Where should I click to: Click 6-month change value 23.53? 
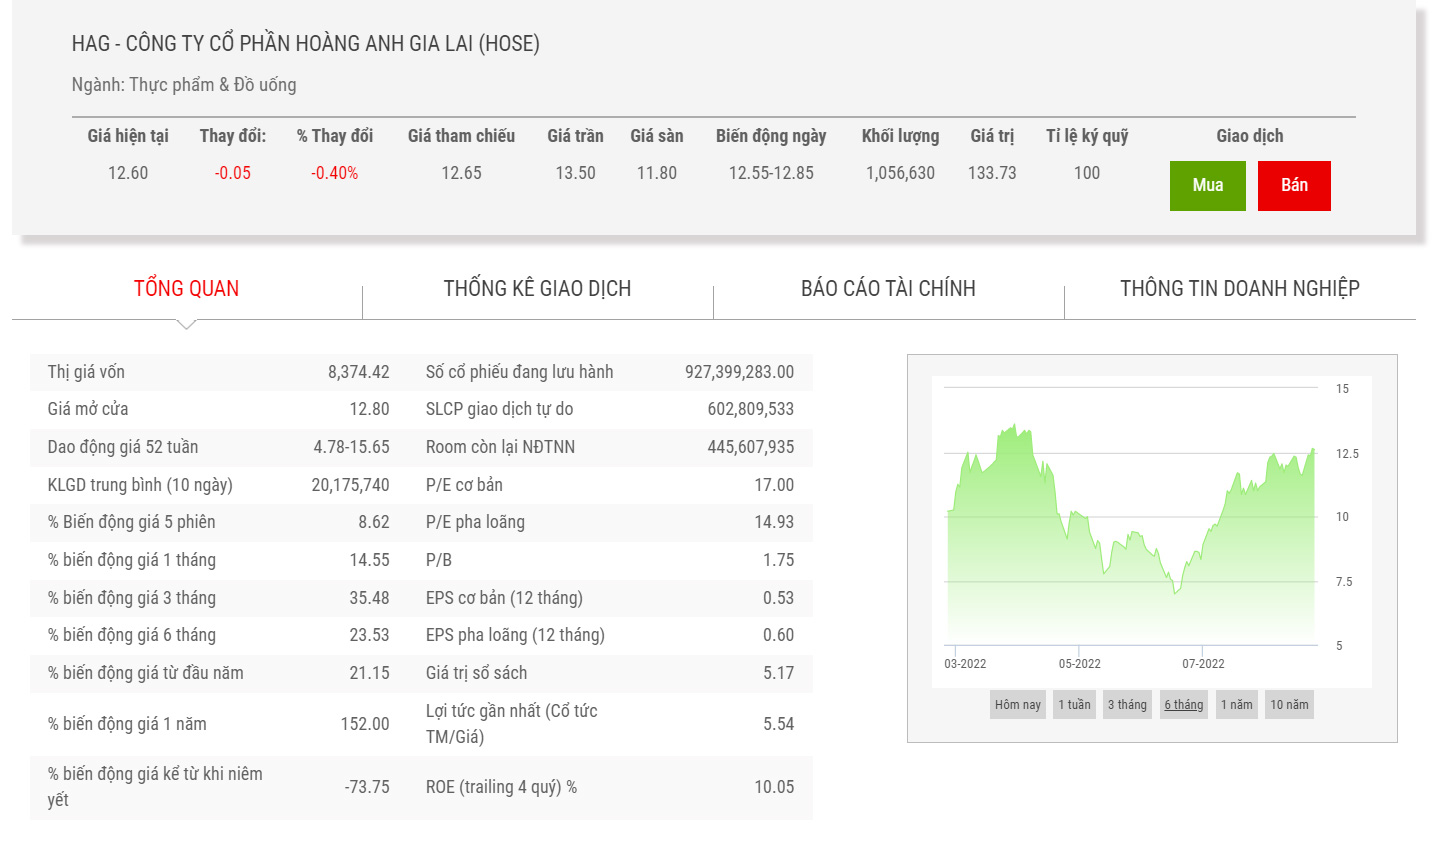coord(369,635)
